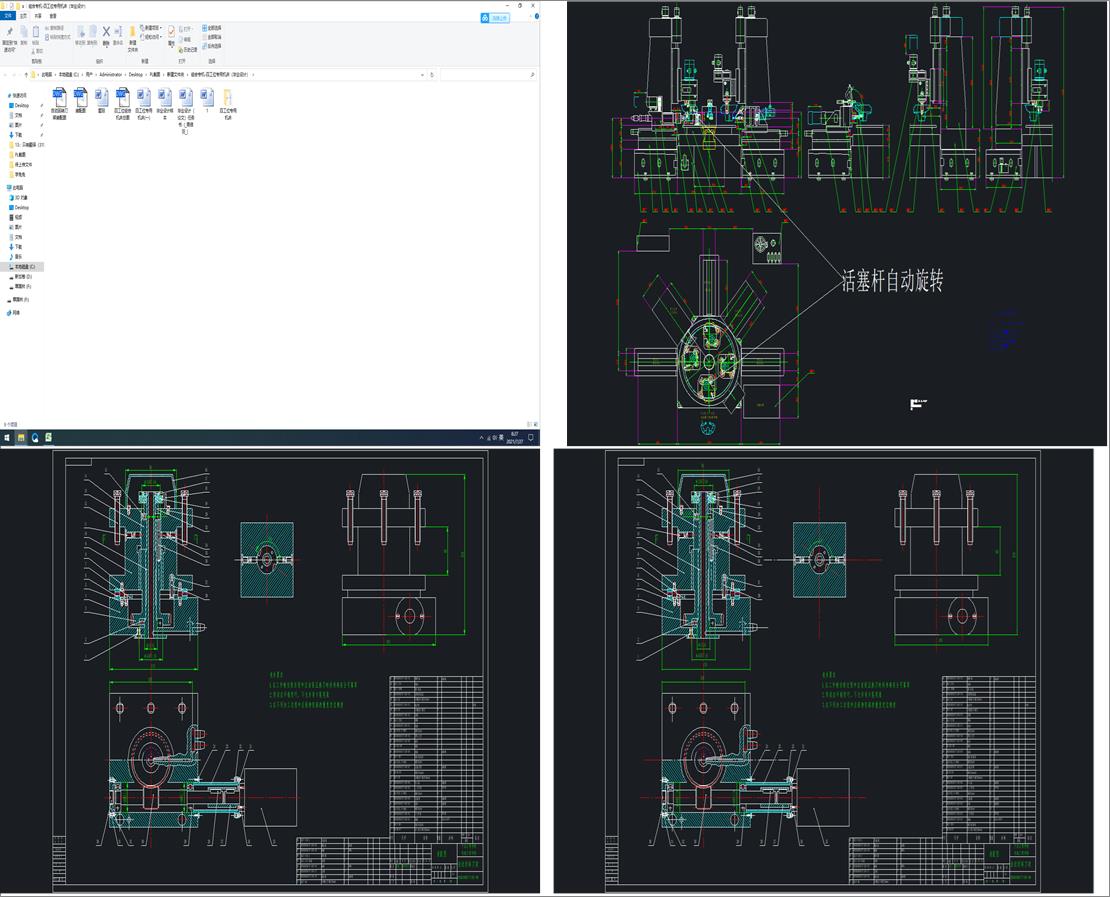Image resolution: width=1110 pixels, height=897 pixels.
Task: Click the Select all button in ribbon
Action: 212,28
